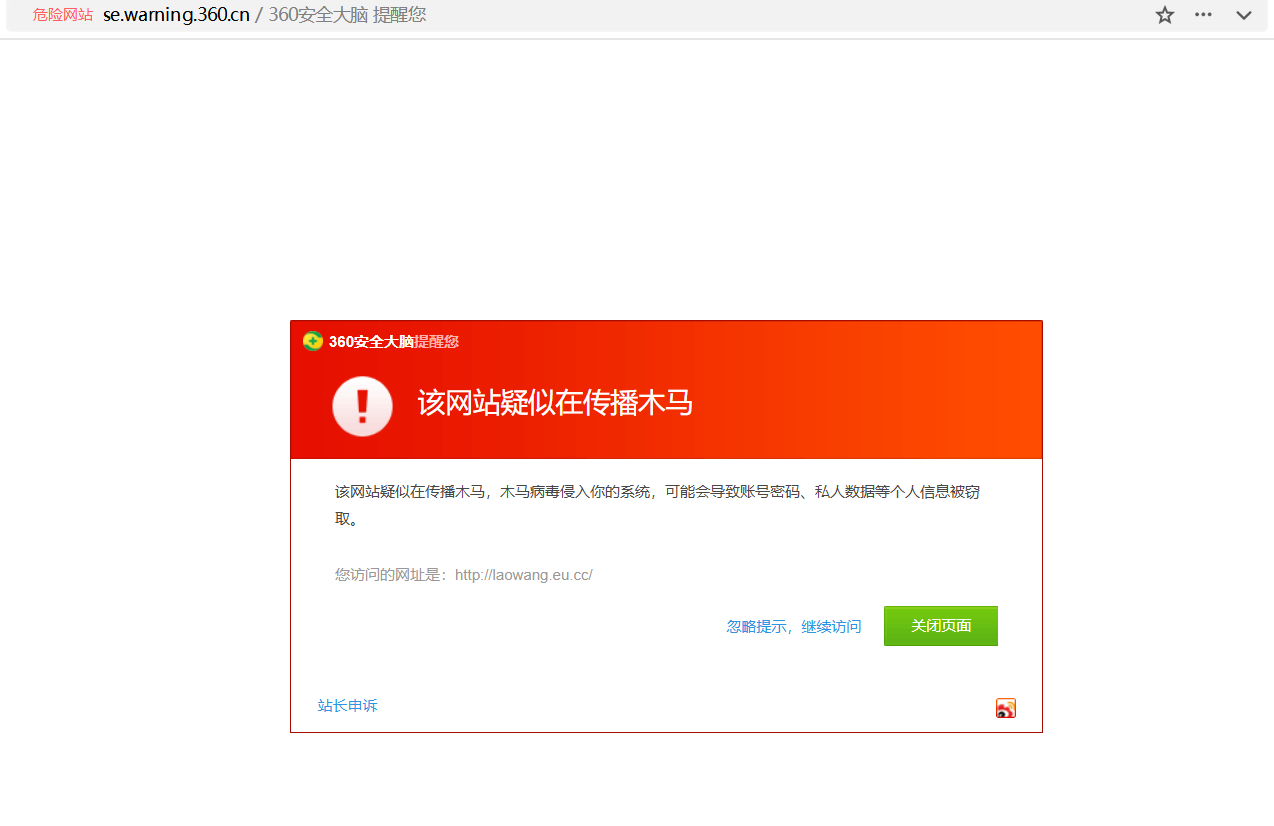Click the 360安全大脑 label in dialog header
Screen dimensions: 1274x826
(371, 341)
